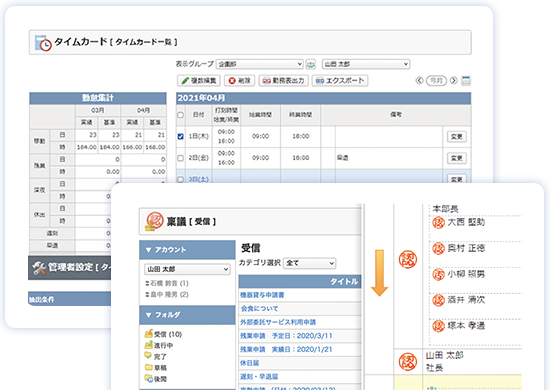Click the approval stamp beside 小柳 照男
Screen dimensions: 550x390
(438, 274)
